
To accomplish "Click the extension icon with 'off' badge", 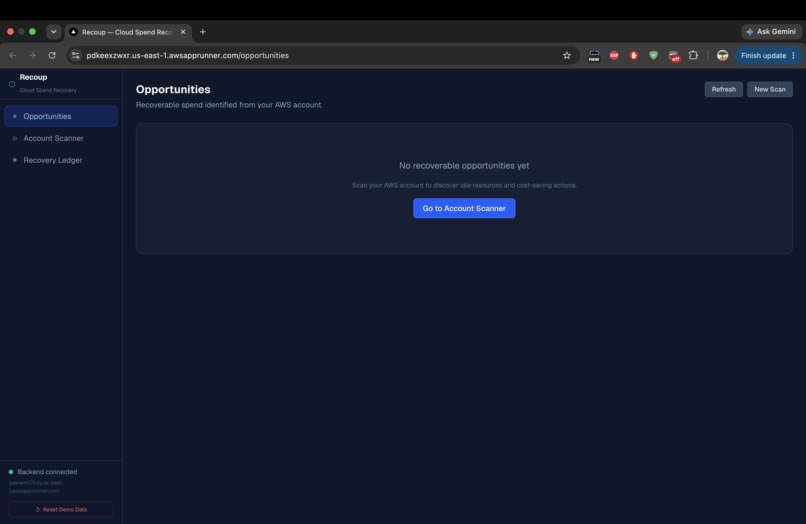I will (674, 56).
